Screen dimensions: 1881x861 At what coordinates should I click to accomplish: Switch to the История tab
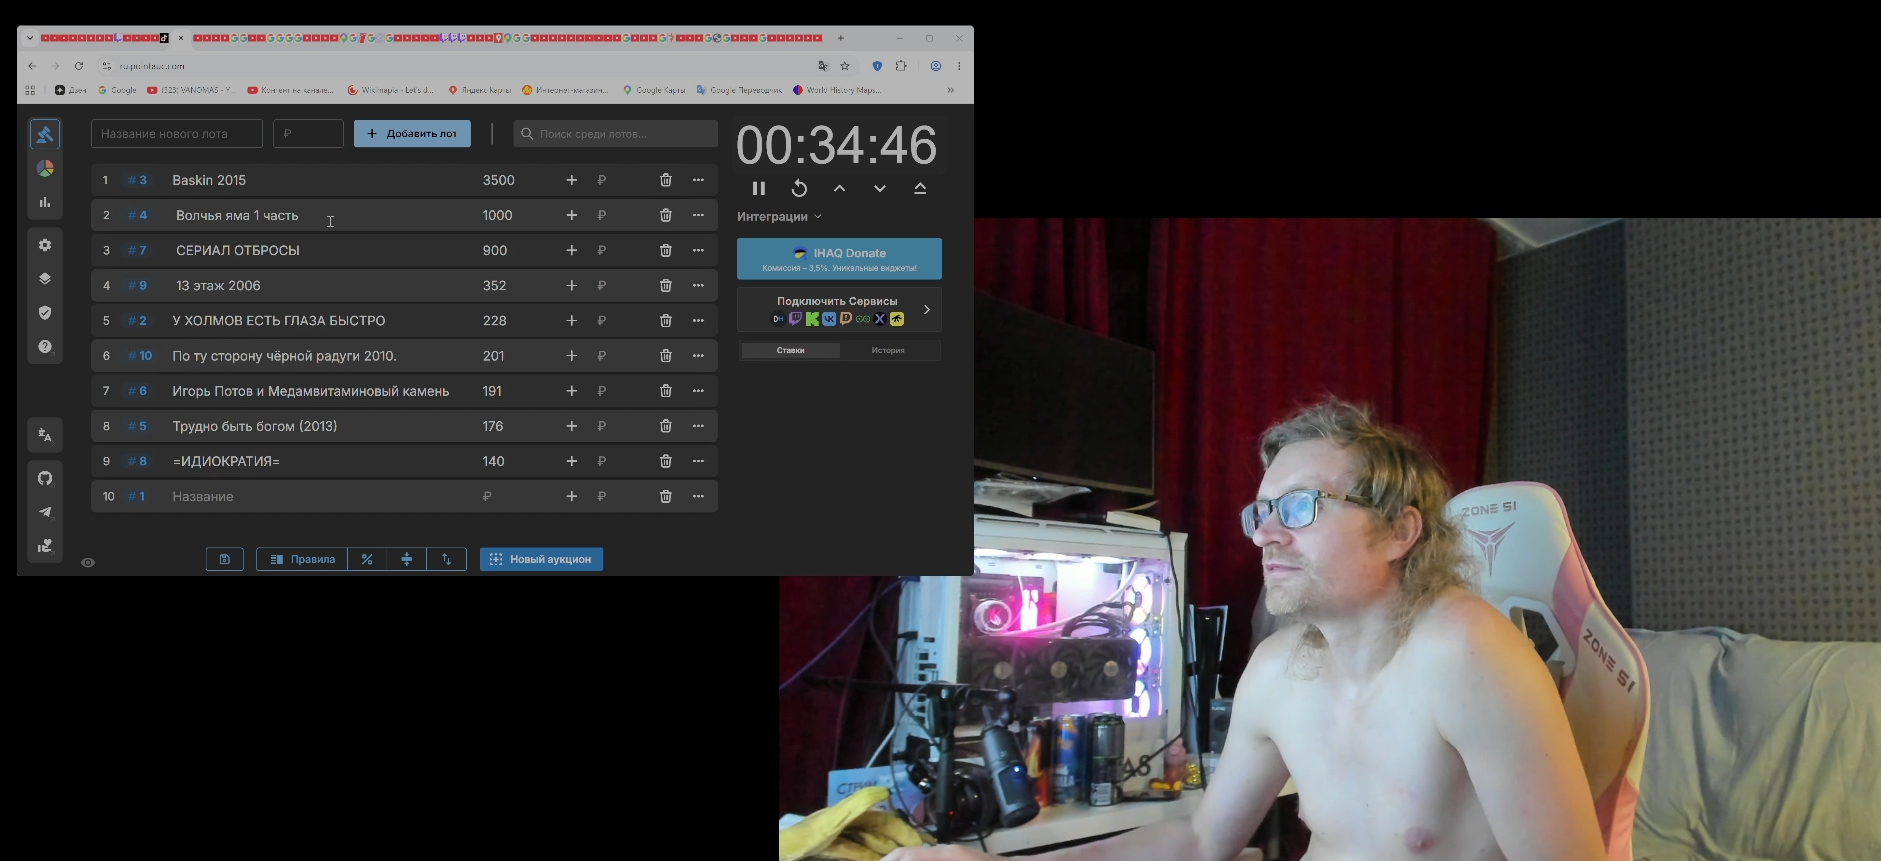coord(888,350)
